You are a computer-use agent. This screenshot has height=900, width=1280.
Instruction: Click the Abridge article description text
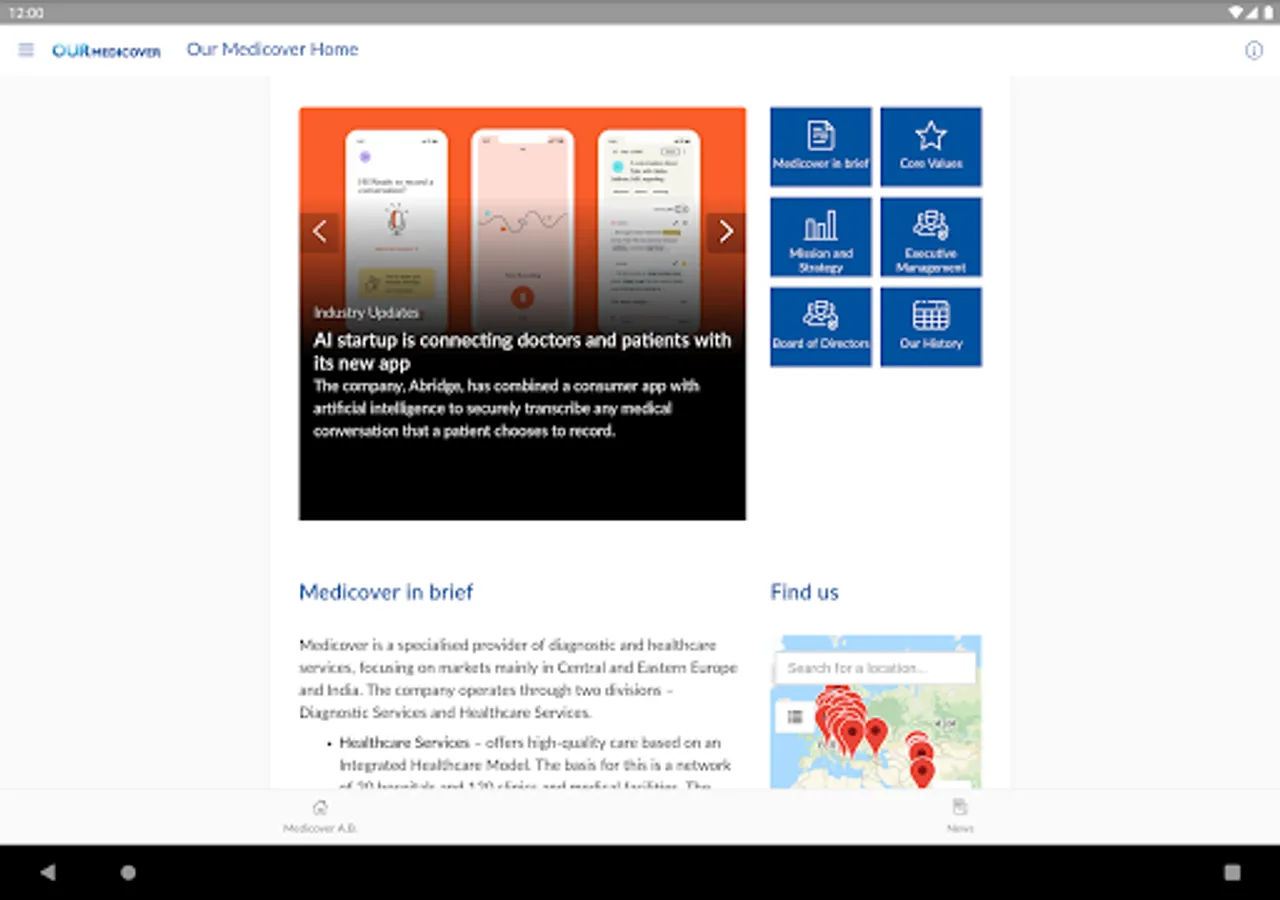[507, 408]
